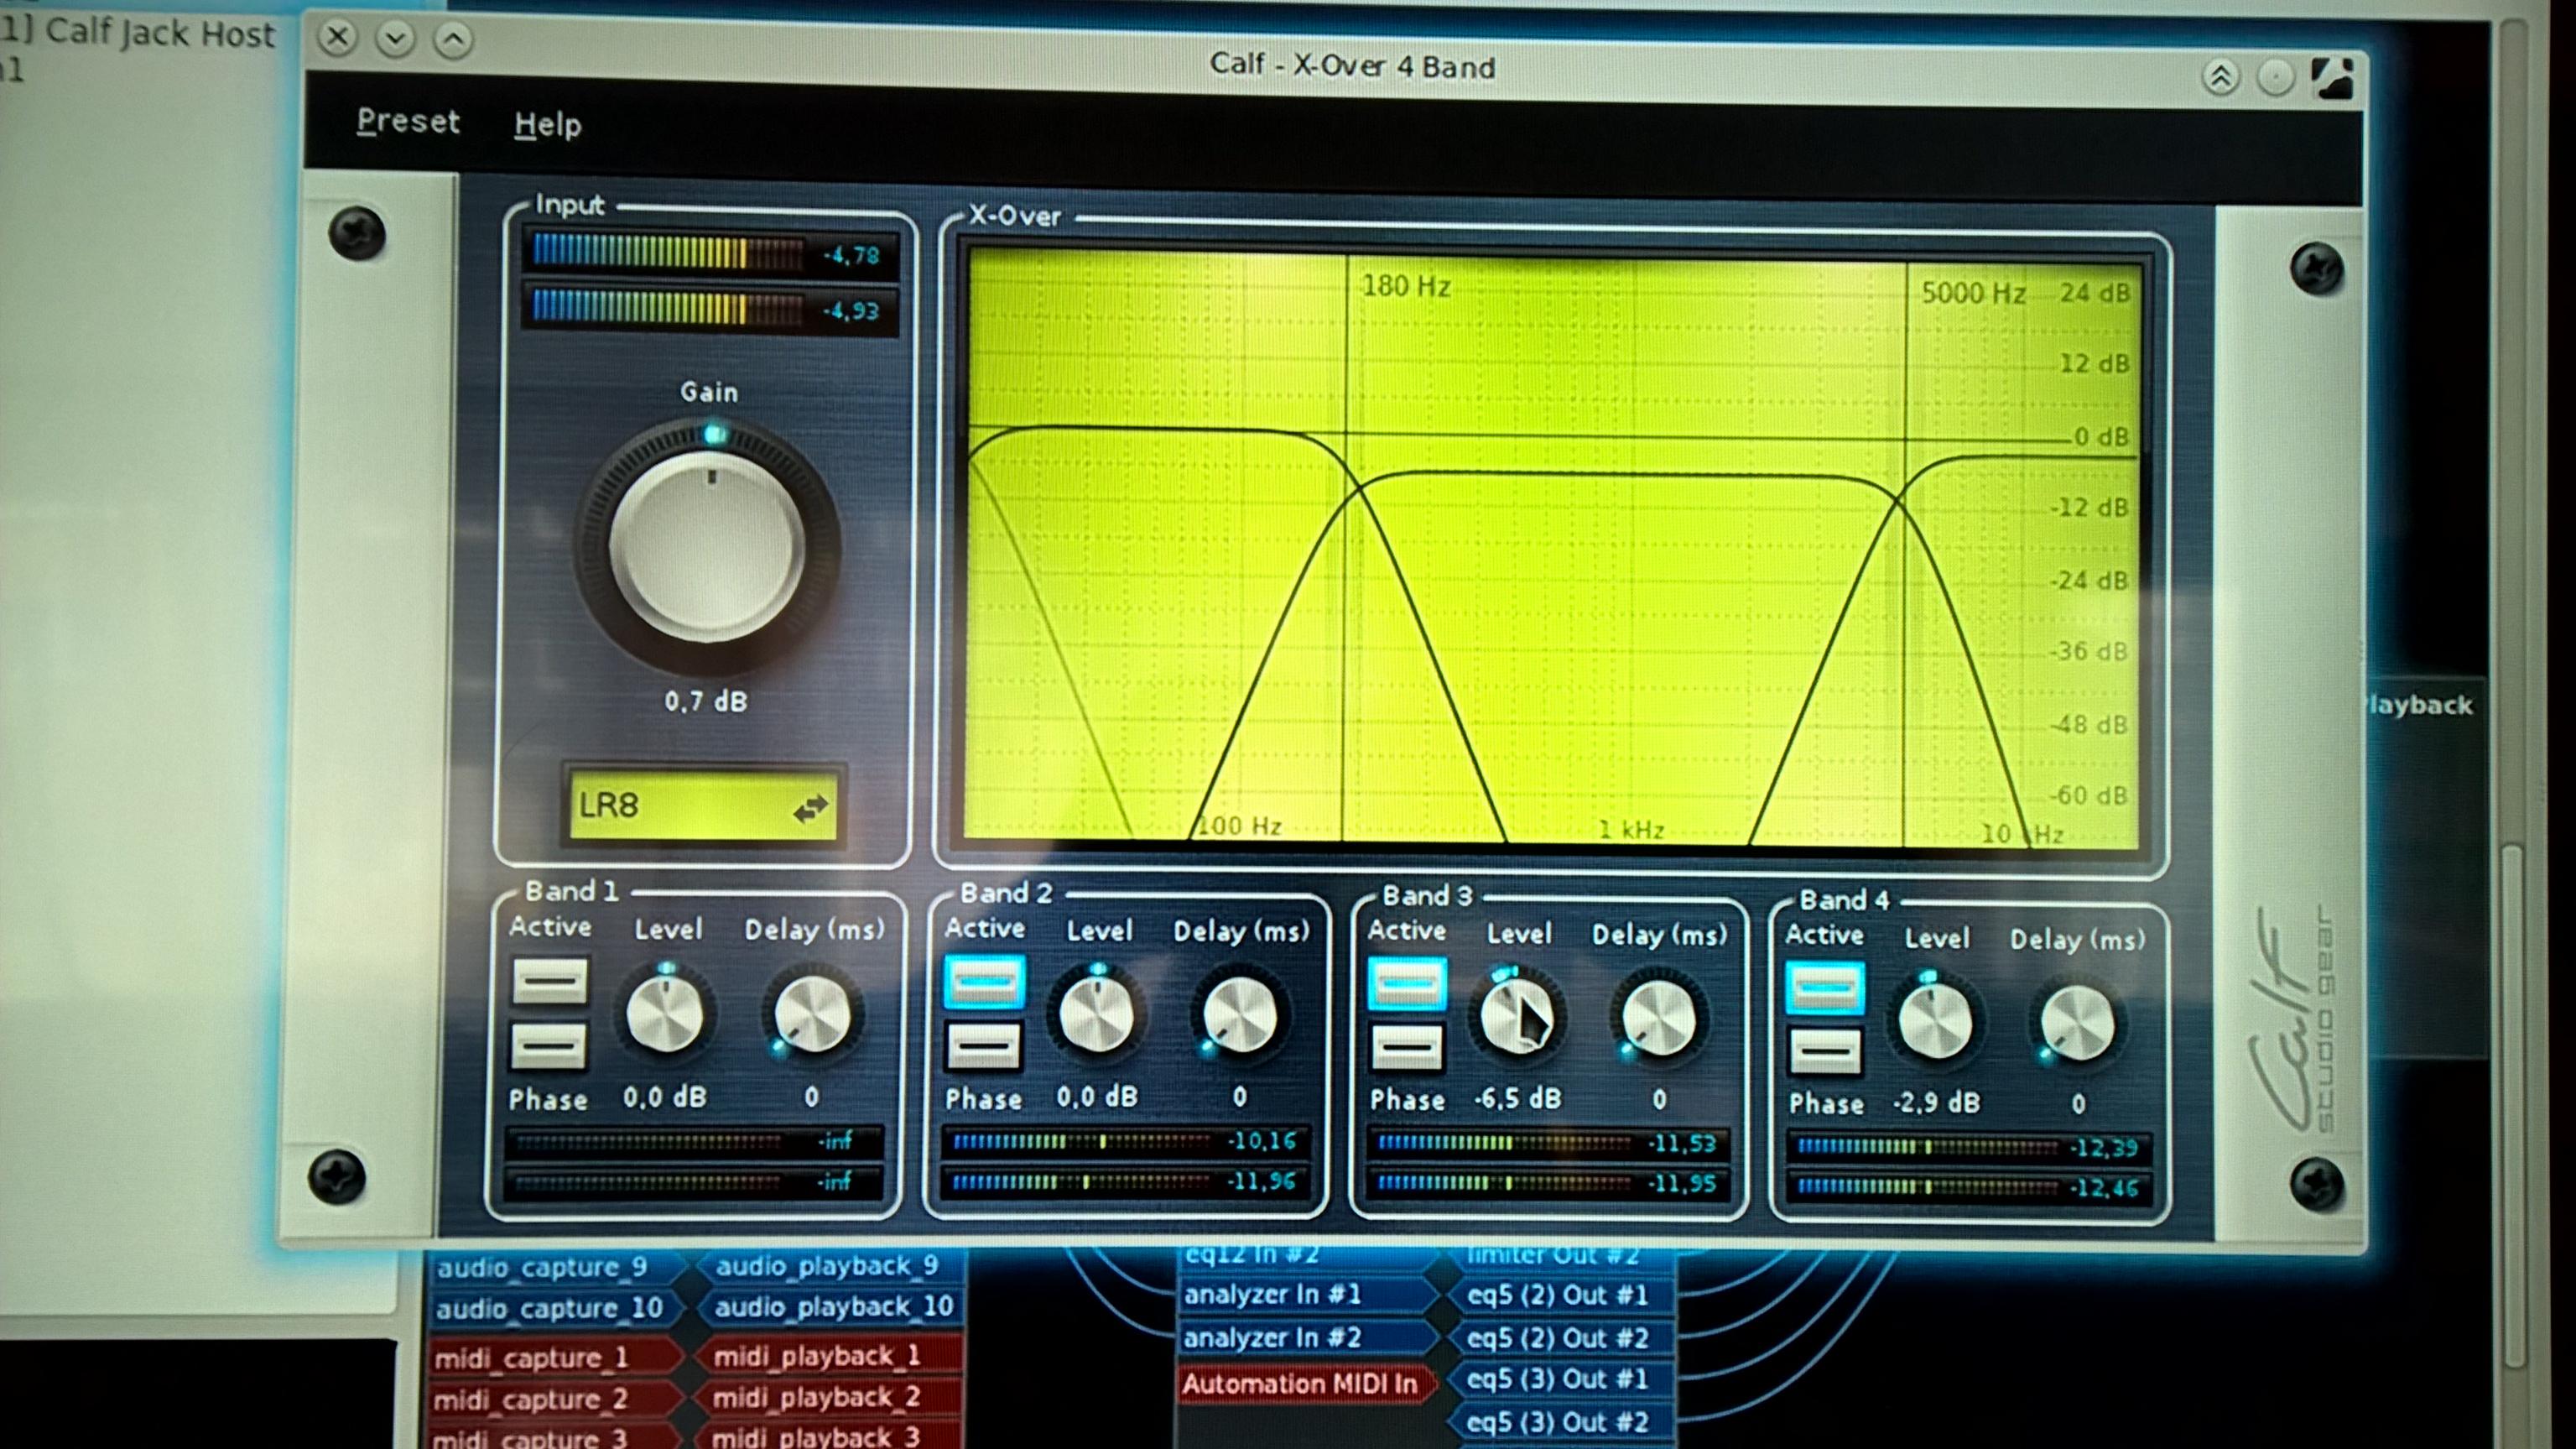This screenshot has width=2576, height=1449.
Task: Click Band 4 level value -2,9 dB
Action: [1936, 1103]
